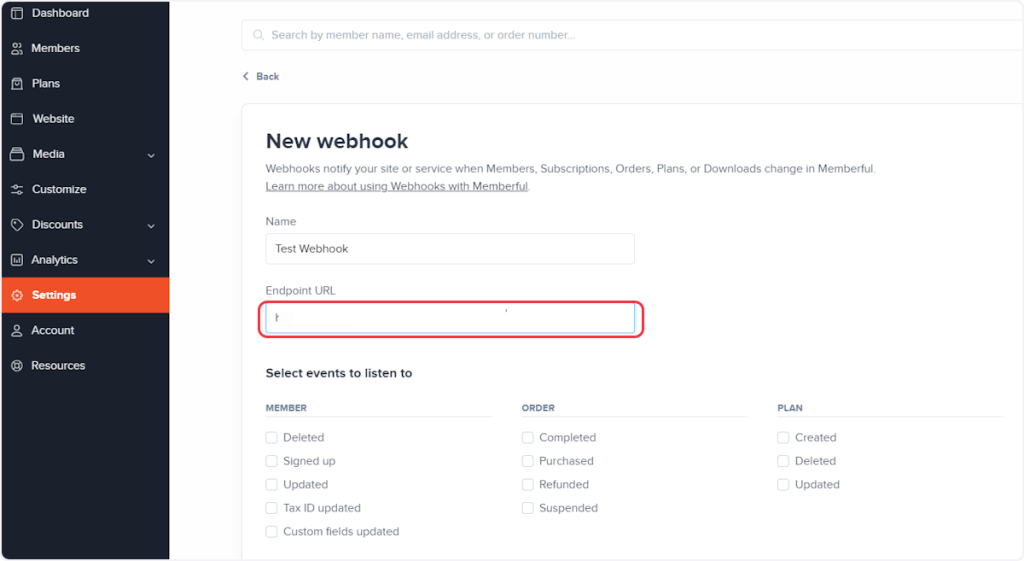Click the Account person icon
This screenshot has width=1024, height=561.
click(x=17, y=331)
